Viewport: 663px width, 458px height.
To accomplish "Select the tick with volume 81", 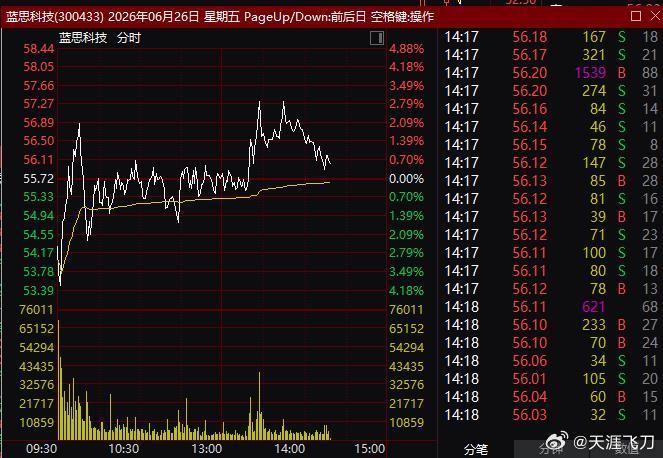I will pos(551,198).
